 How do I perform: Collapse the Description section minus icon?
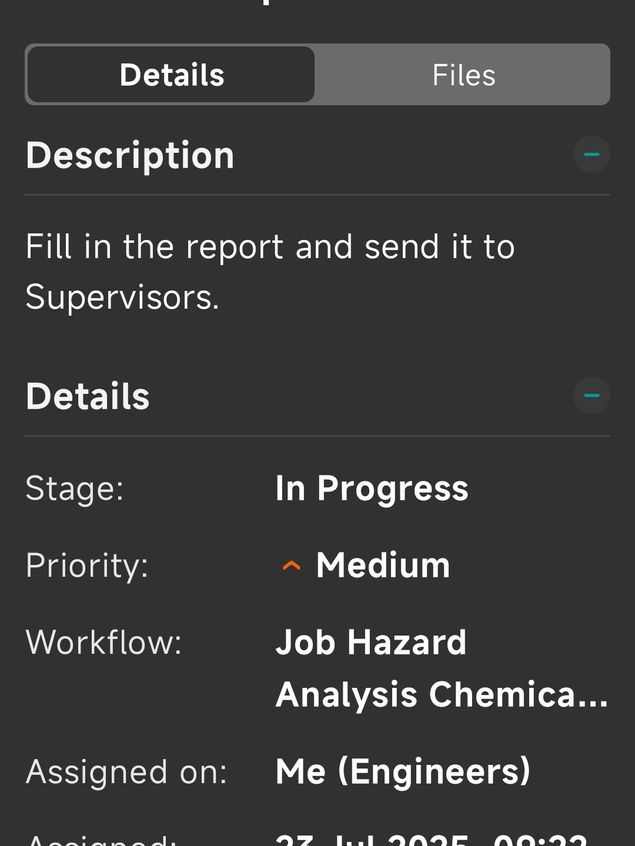[x=591, y=155]
